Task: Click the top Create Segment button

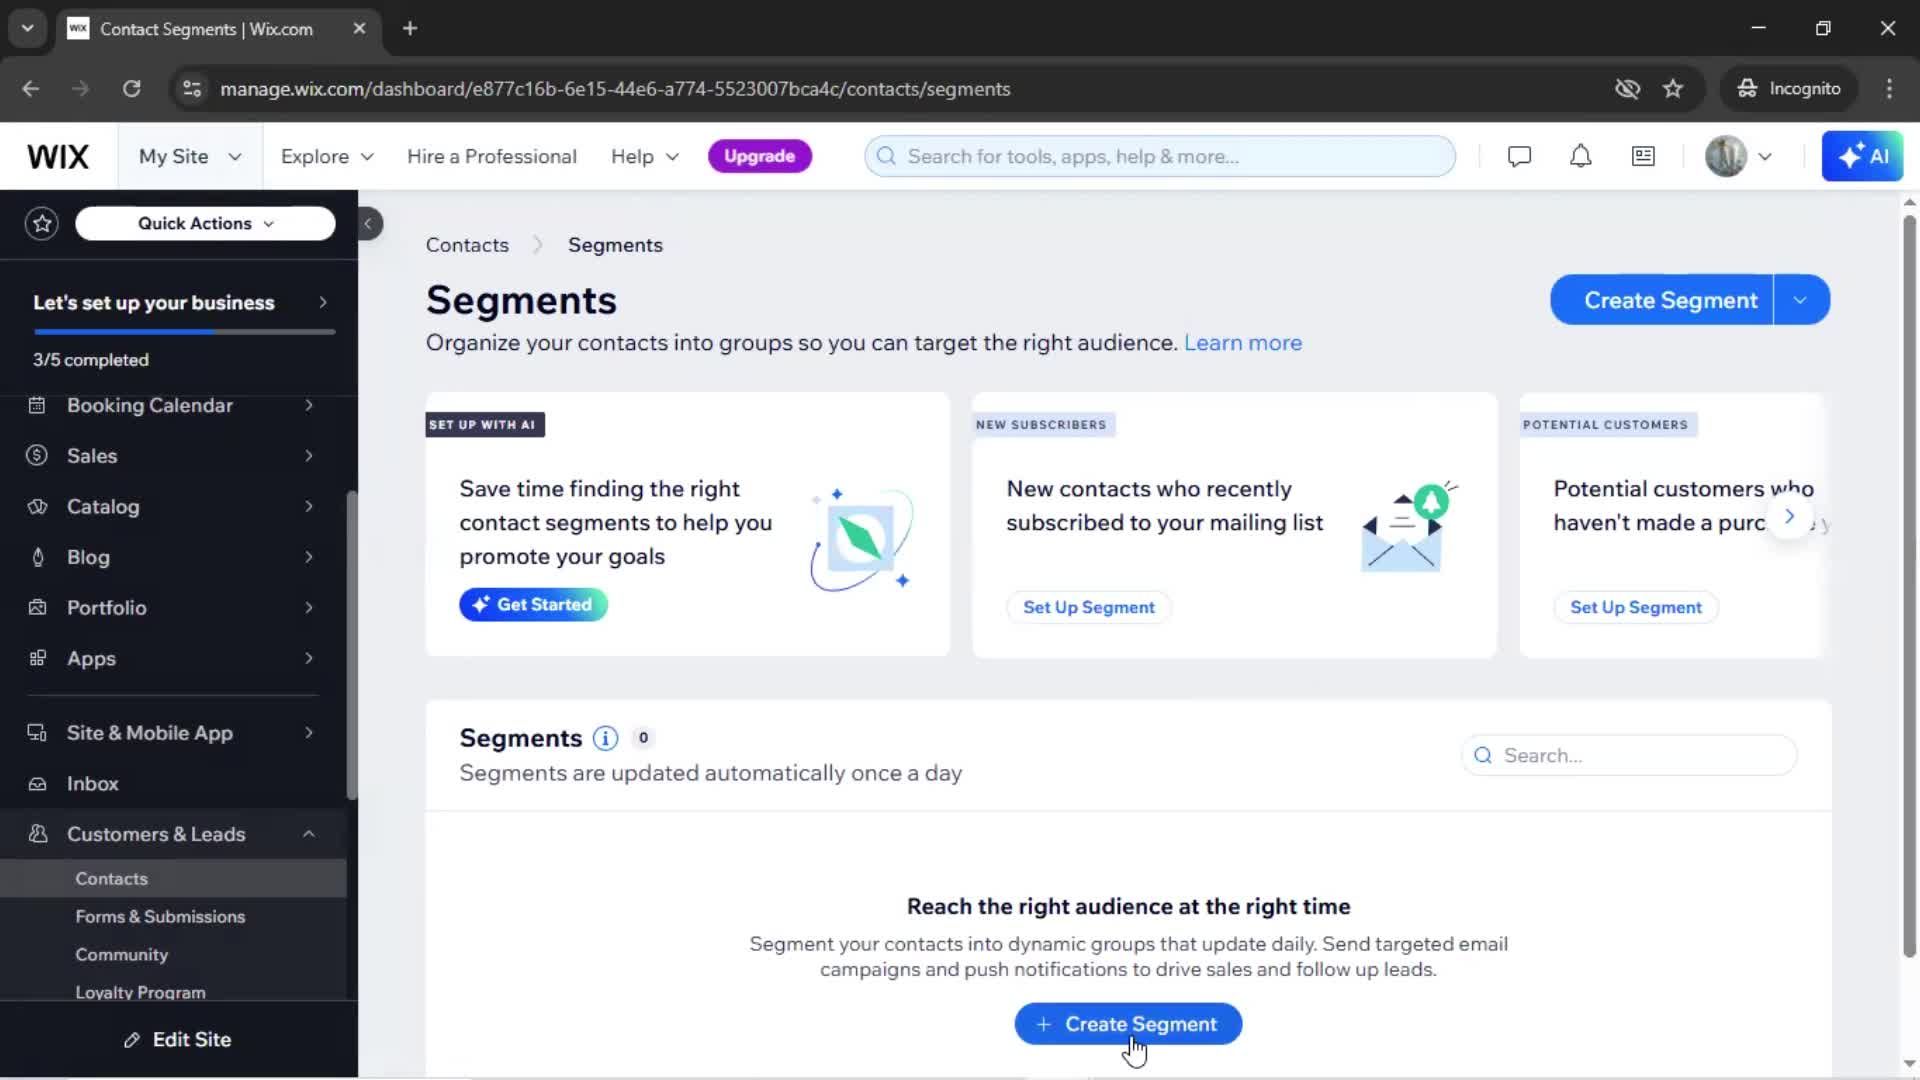Action: pos(1662,300)
